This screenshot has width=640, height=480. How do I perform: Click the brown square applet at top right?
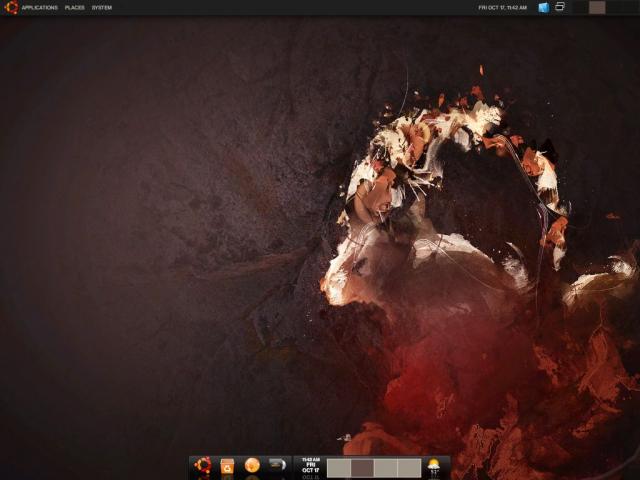(597, 7)
